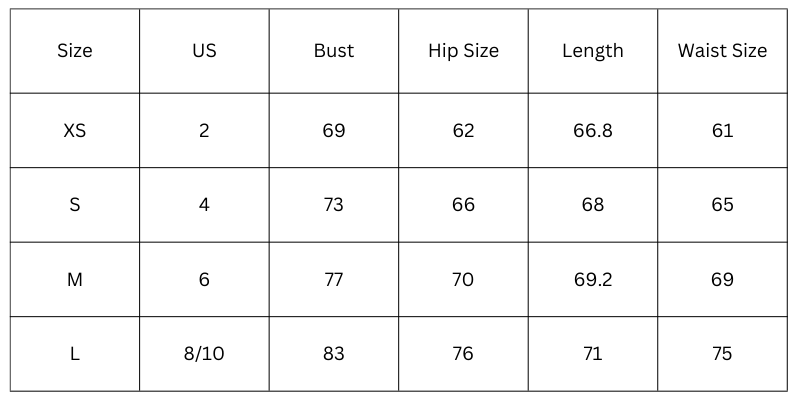Select the length 71 cell
Screen dimensions: 800x400
click(x=593, y=354)
